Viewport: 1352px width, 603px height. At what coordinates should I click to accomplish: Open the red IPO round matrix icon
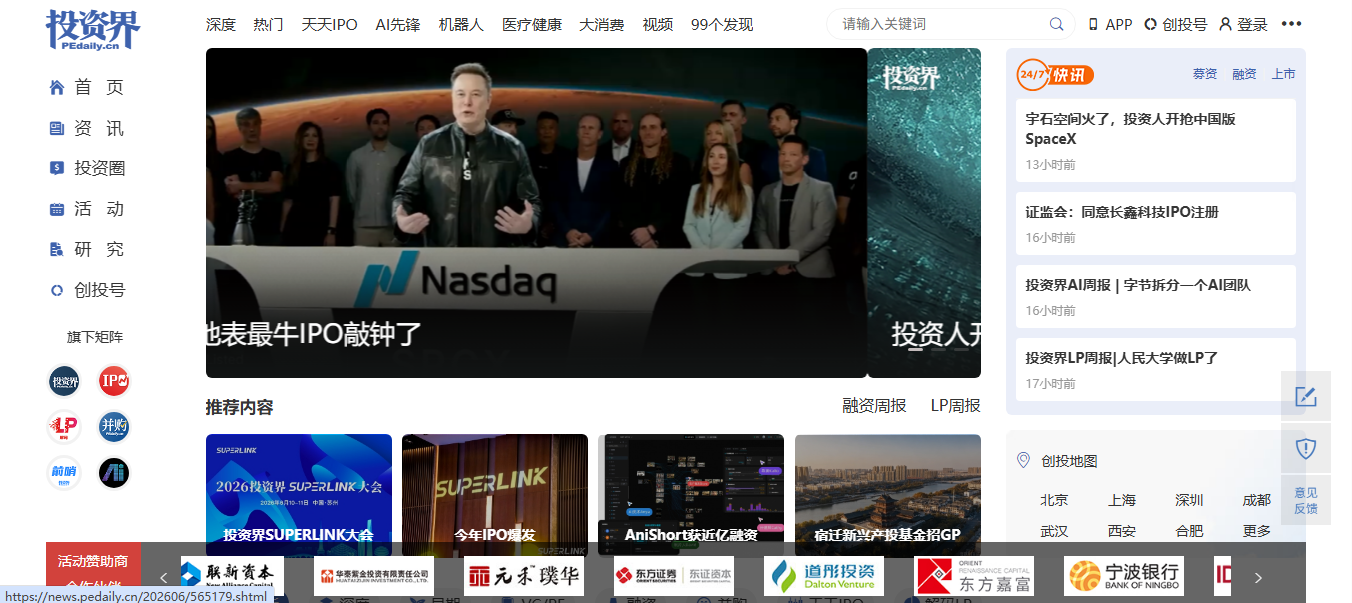114,381
